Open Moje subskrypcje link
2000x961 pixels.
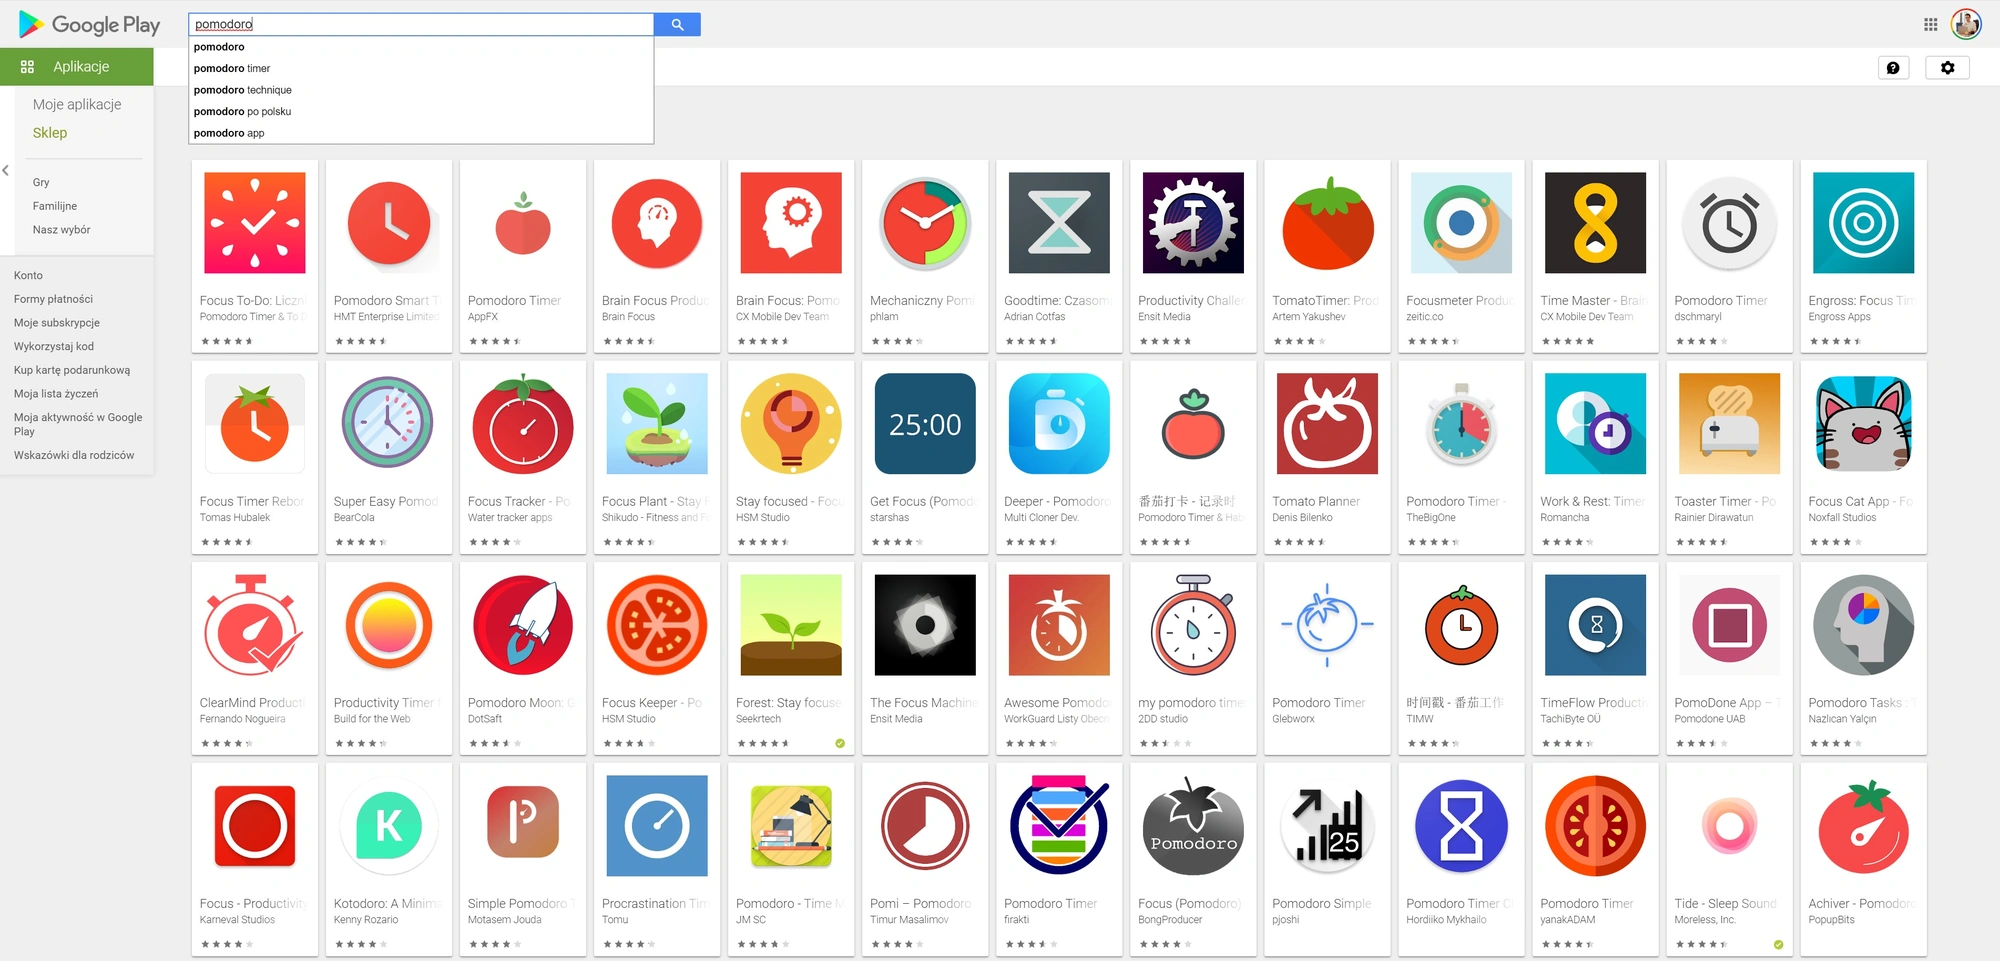57,323
